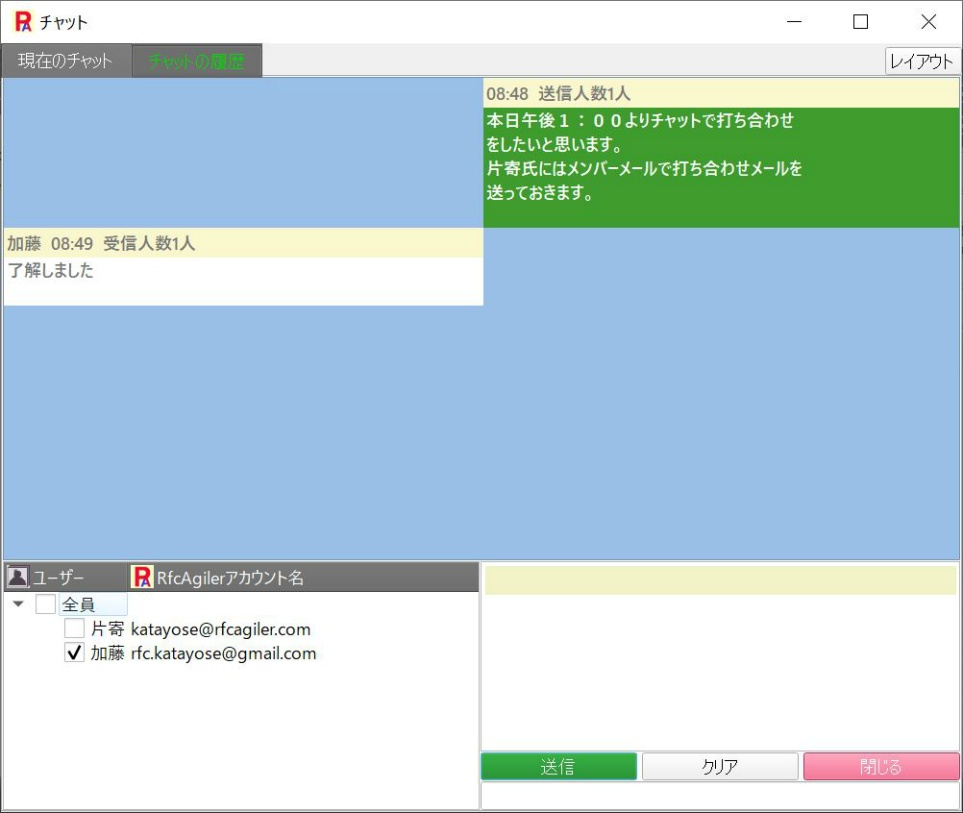Select katayose@rfcagiler.com account text

coord(220,629)
